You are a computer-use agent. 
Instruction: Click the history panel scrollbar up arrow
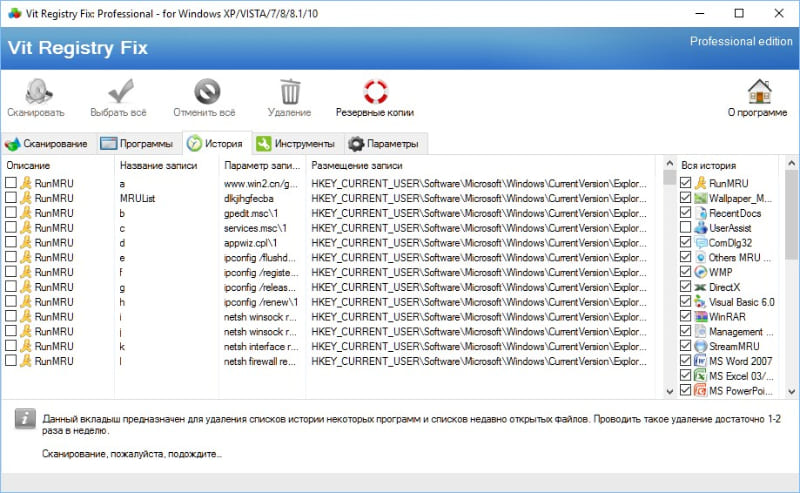[791, 163]
